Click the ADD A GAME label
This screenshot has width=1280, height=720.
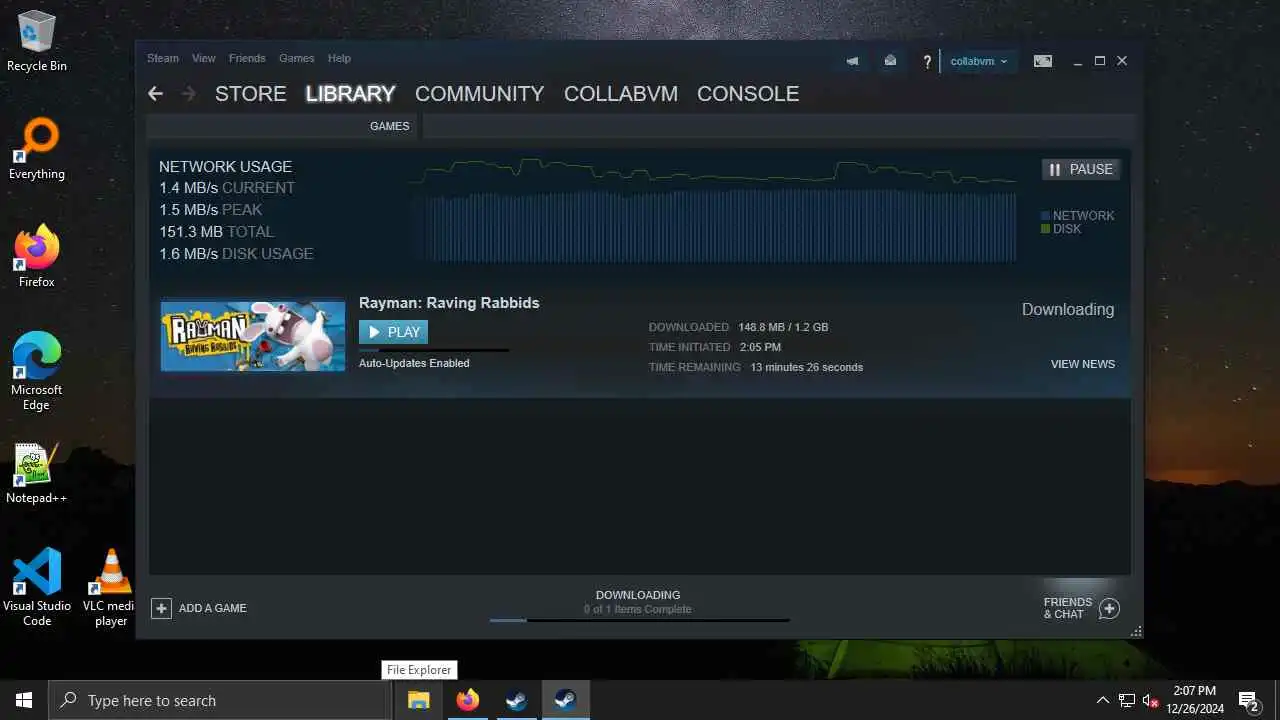coord(213,608)
